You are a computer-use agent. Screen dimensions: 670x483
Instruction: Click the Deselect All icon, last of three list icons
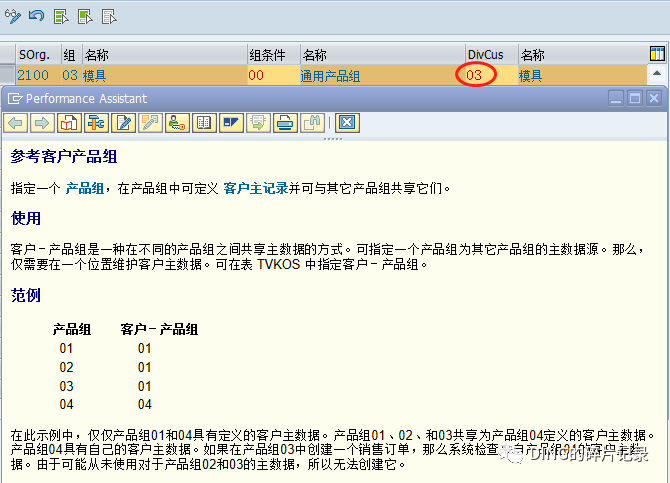(x=109, y=17)
